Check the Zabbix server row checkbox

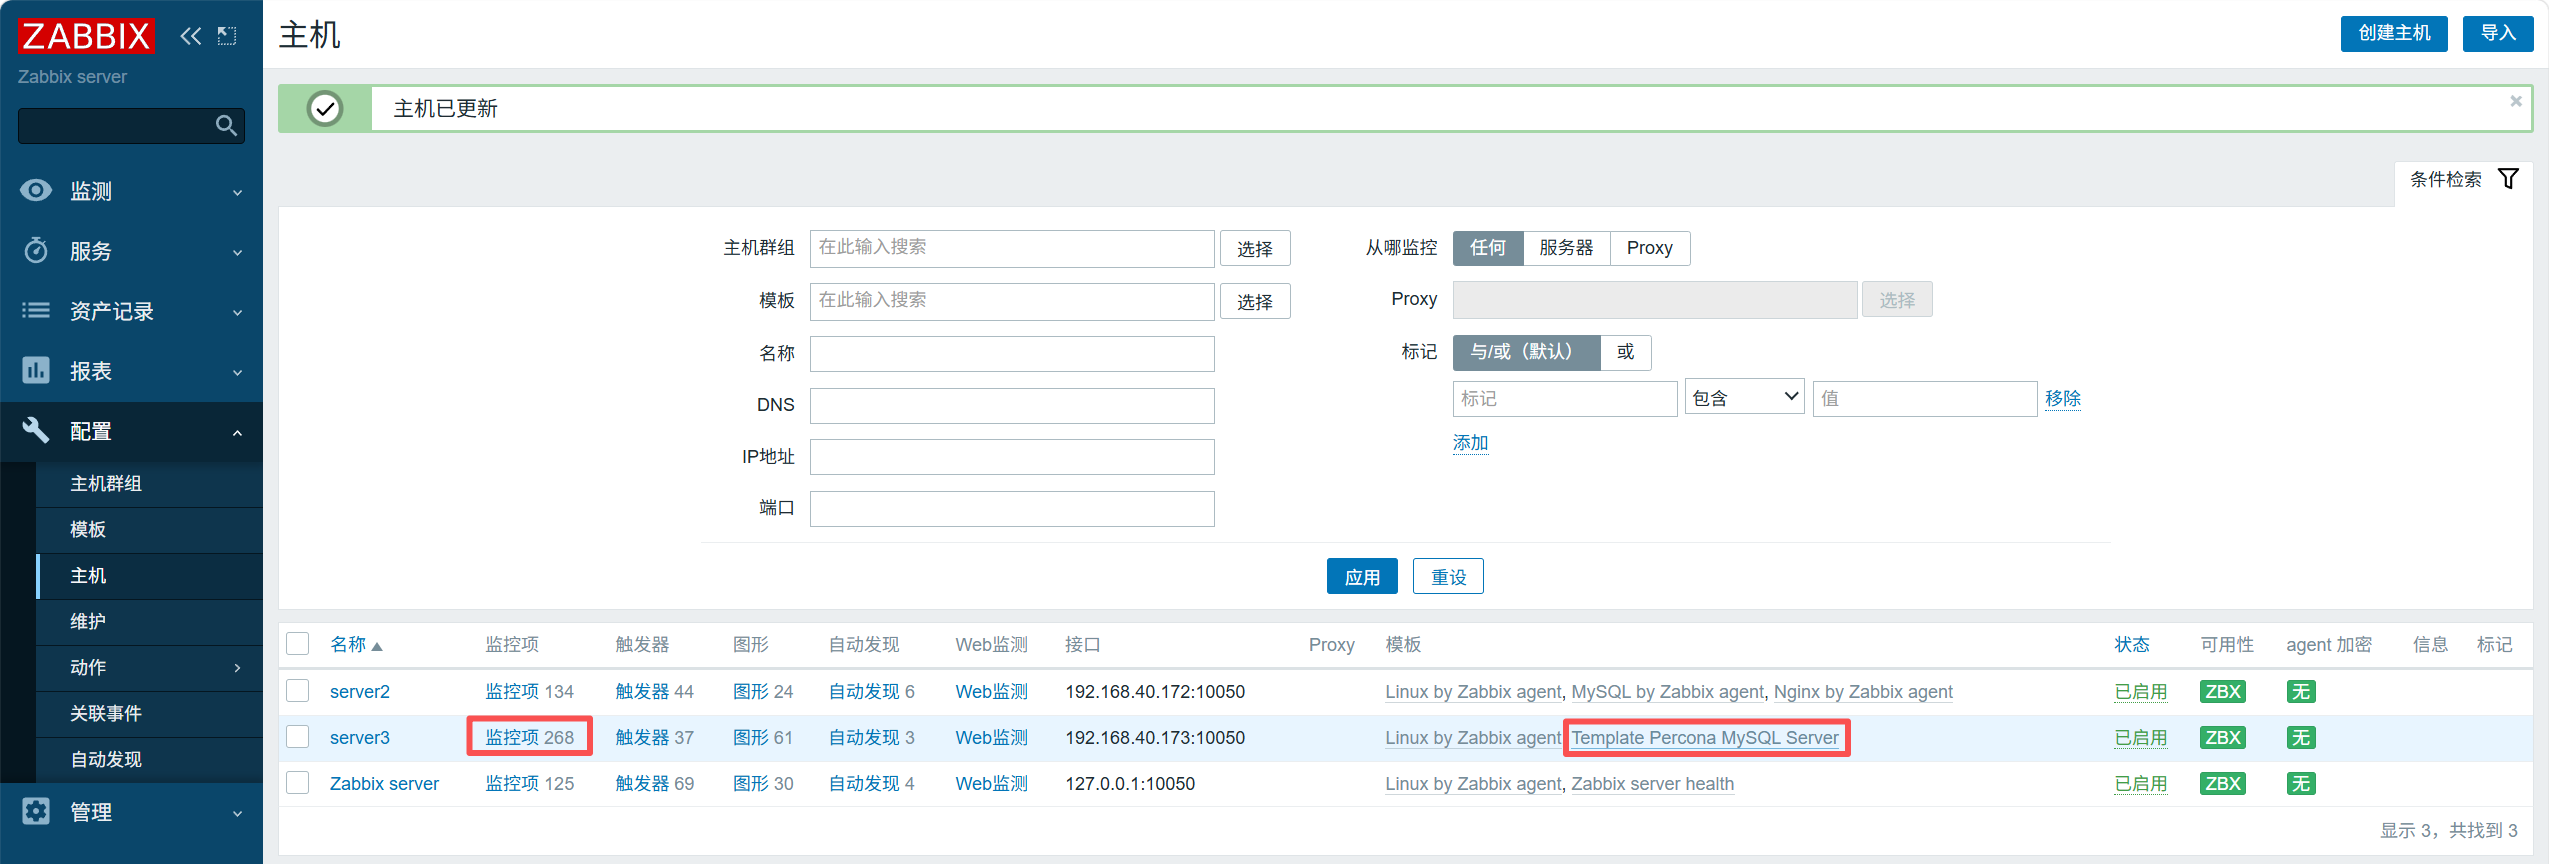pos(298,782)
